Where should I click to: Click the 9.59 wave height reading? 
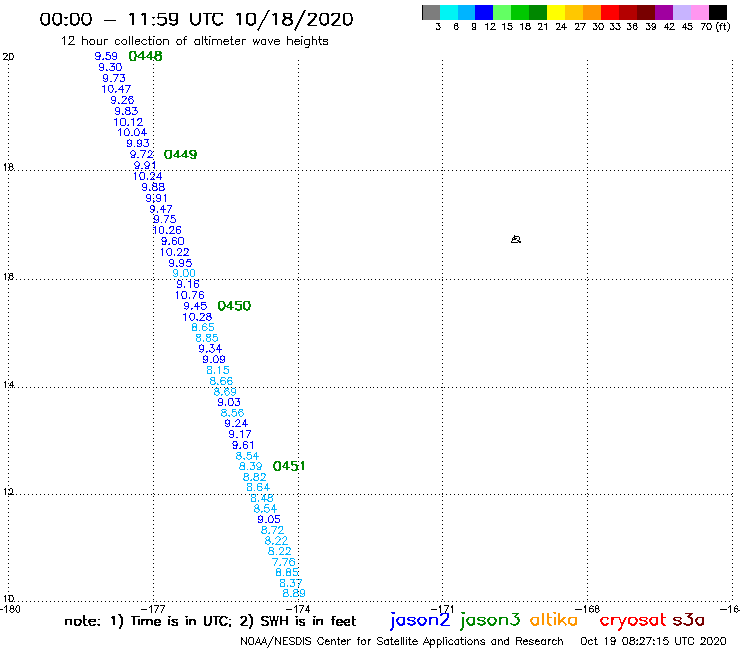pos(106,56)
